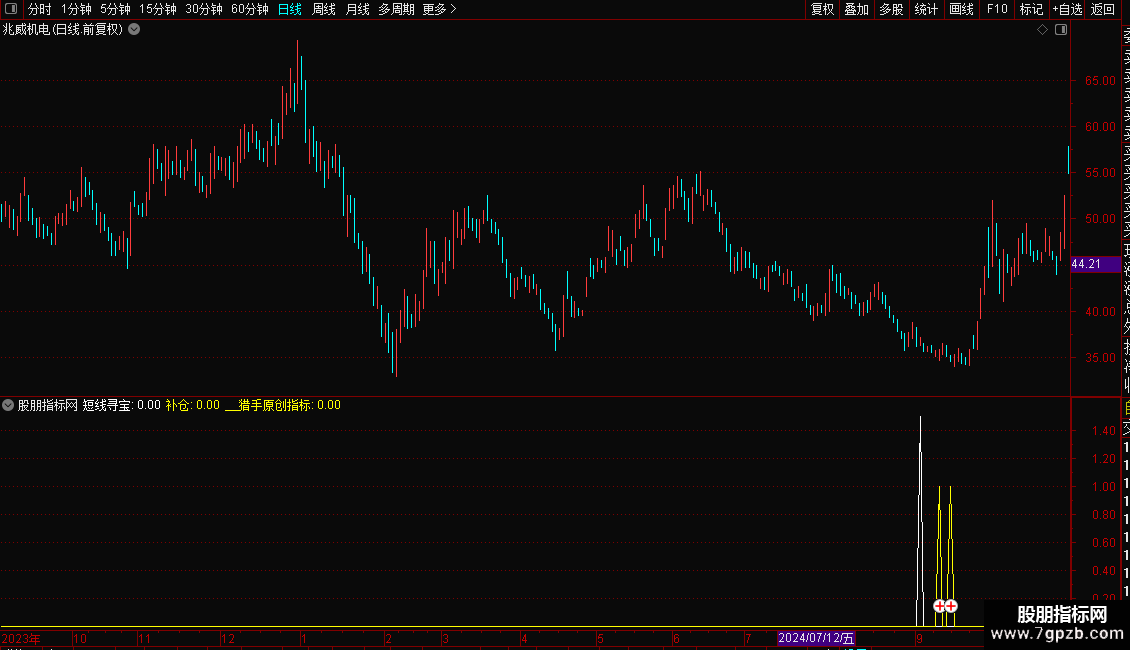Select the 1分钟 period tab
Image resolution: width=1130 pixels, height=650 pixels.
pyautogui.click(x=76, y=9)
